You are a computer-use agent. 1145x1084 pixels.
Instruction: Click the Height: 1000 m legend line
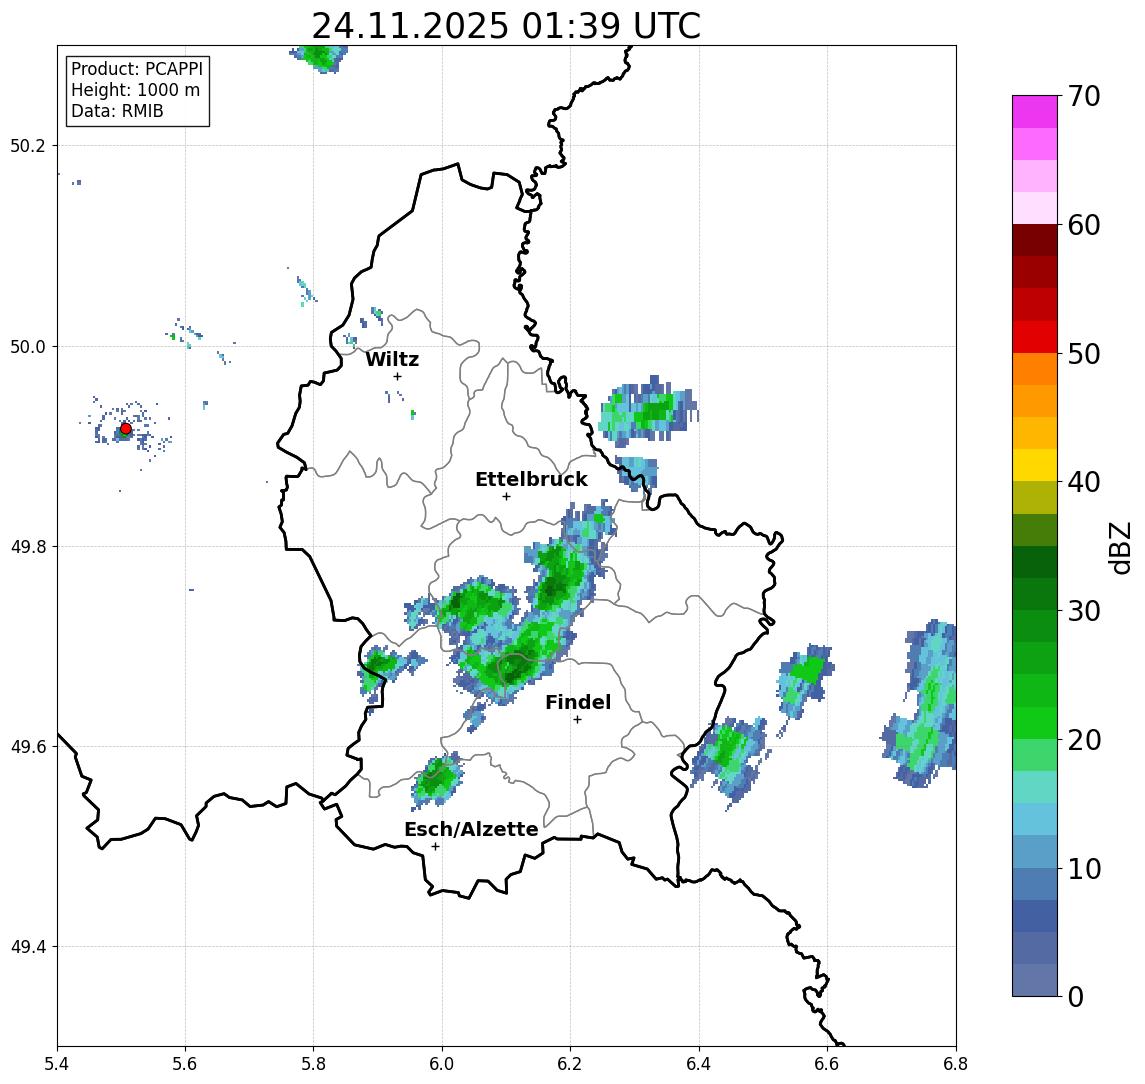click(135, 90)
